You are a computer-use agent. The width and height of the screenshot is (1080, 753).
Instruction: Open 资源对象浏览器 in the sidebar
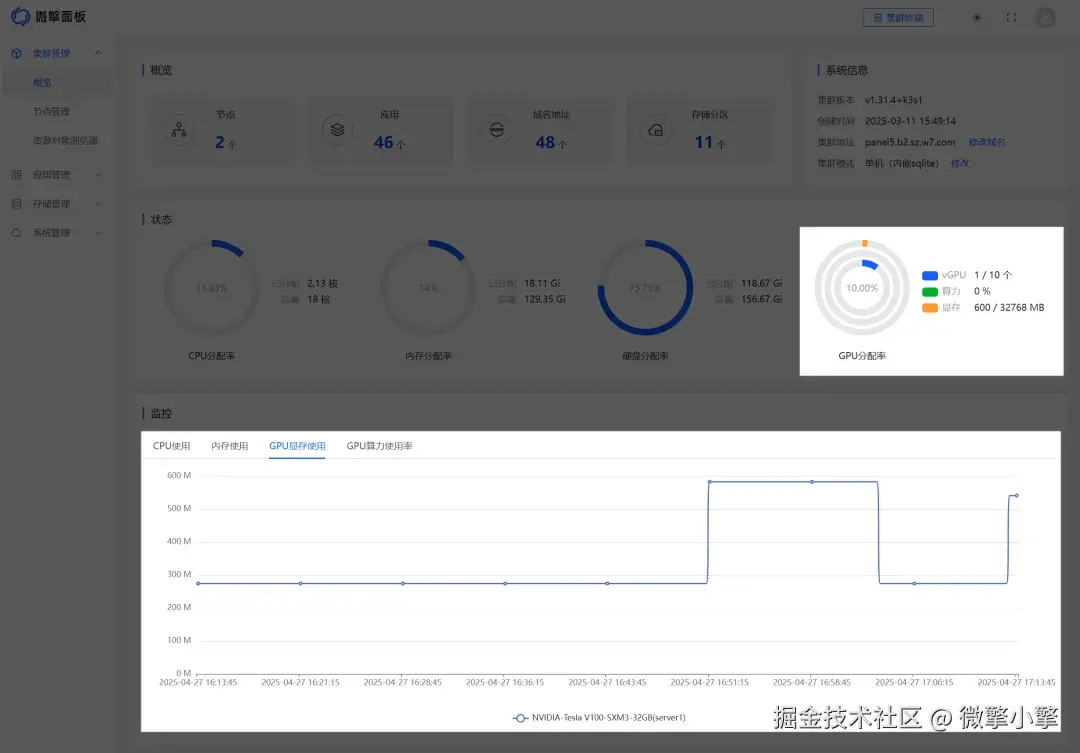tap(65, 141)
